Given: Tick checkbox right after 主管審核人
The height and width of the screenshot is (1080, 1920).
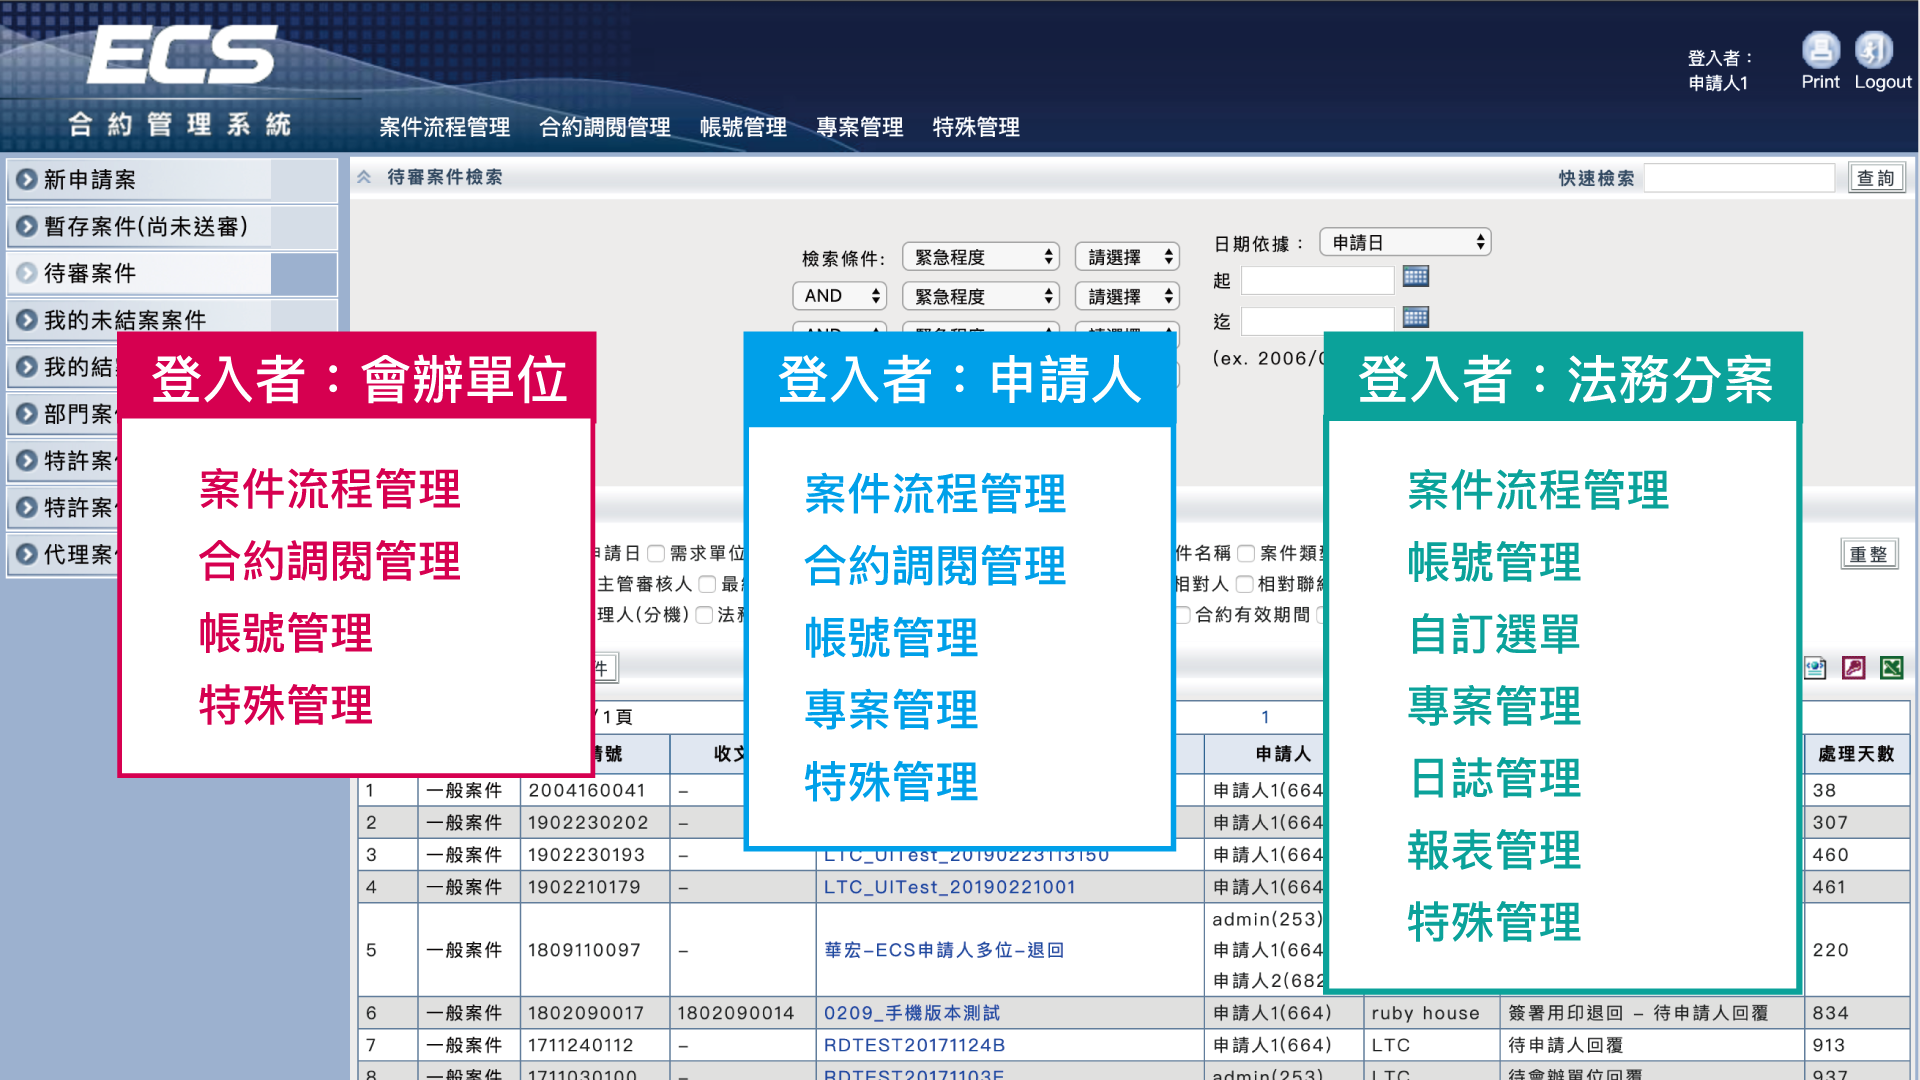Looking at the screenshot, I should click(707, 585).
